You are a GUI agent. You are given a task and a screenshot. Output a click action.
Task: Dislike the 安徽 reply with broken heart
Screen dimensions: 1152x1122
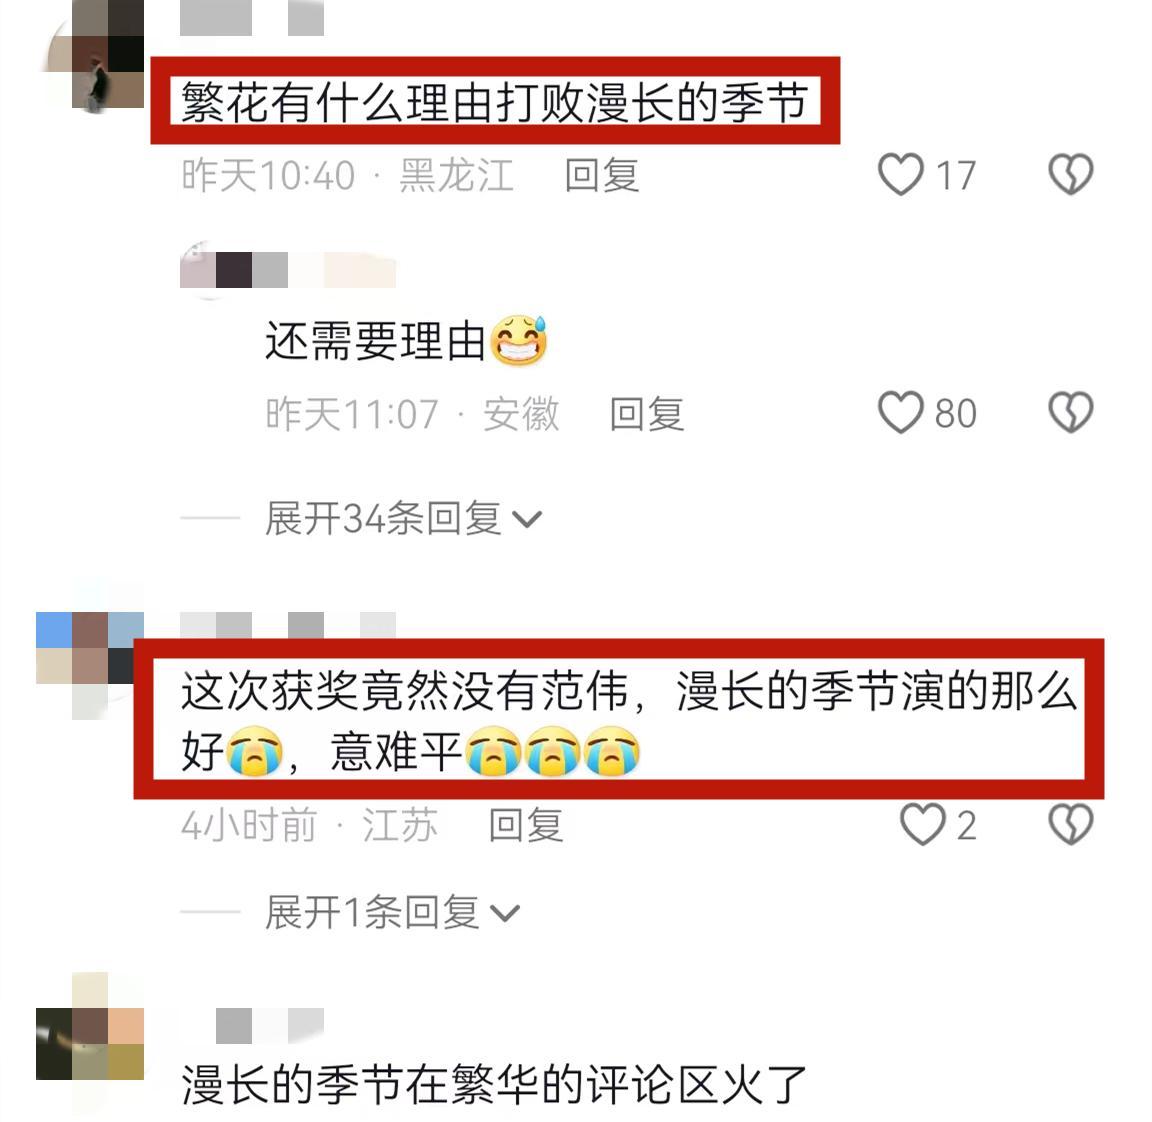click(1070, 412)
